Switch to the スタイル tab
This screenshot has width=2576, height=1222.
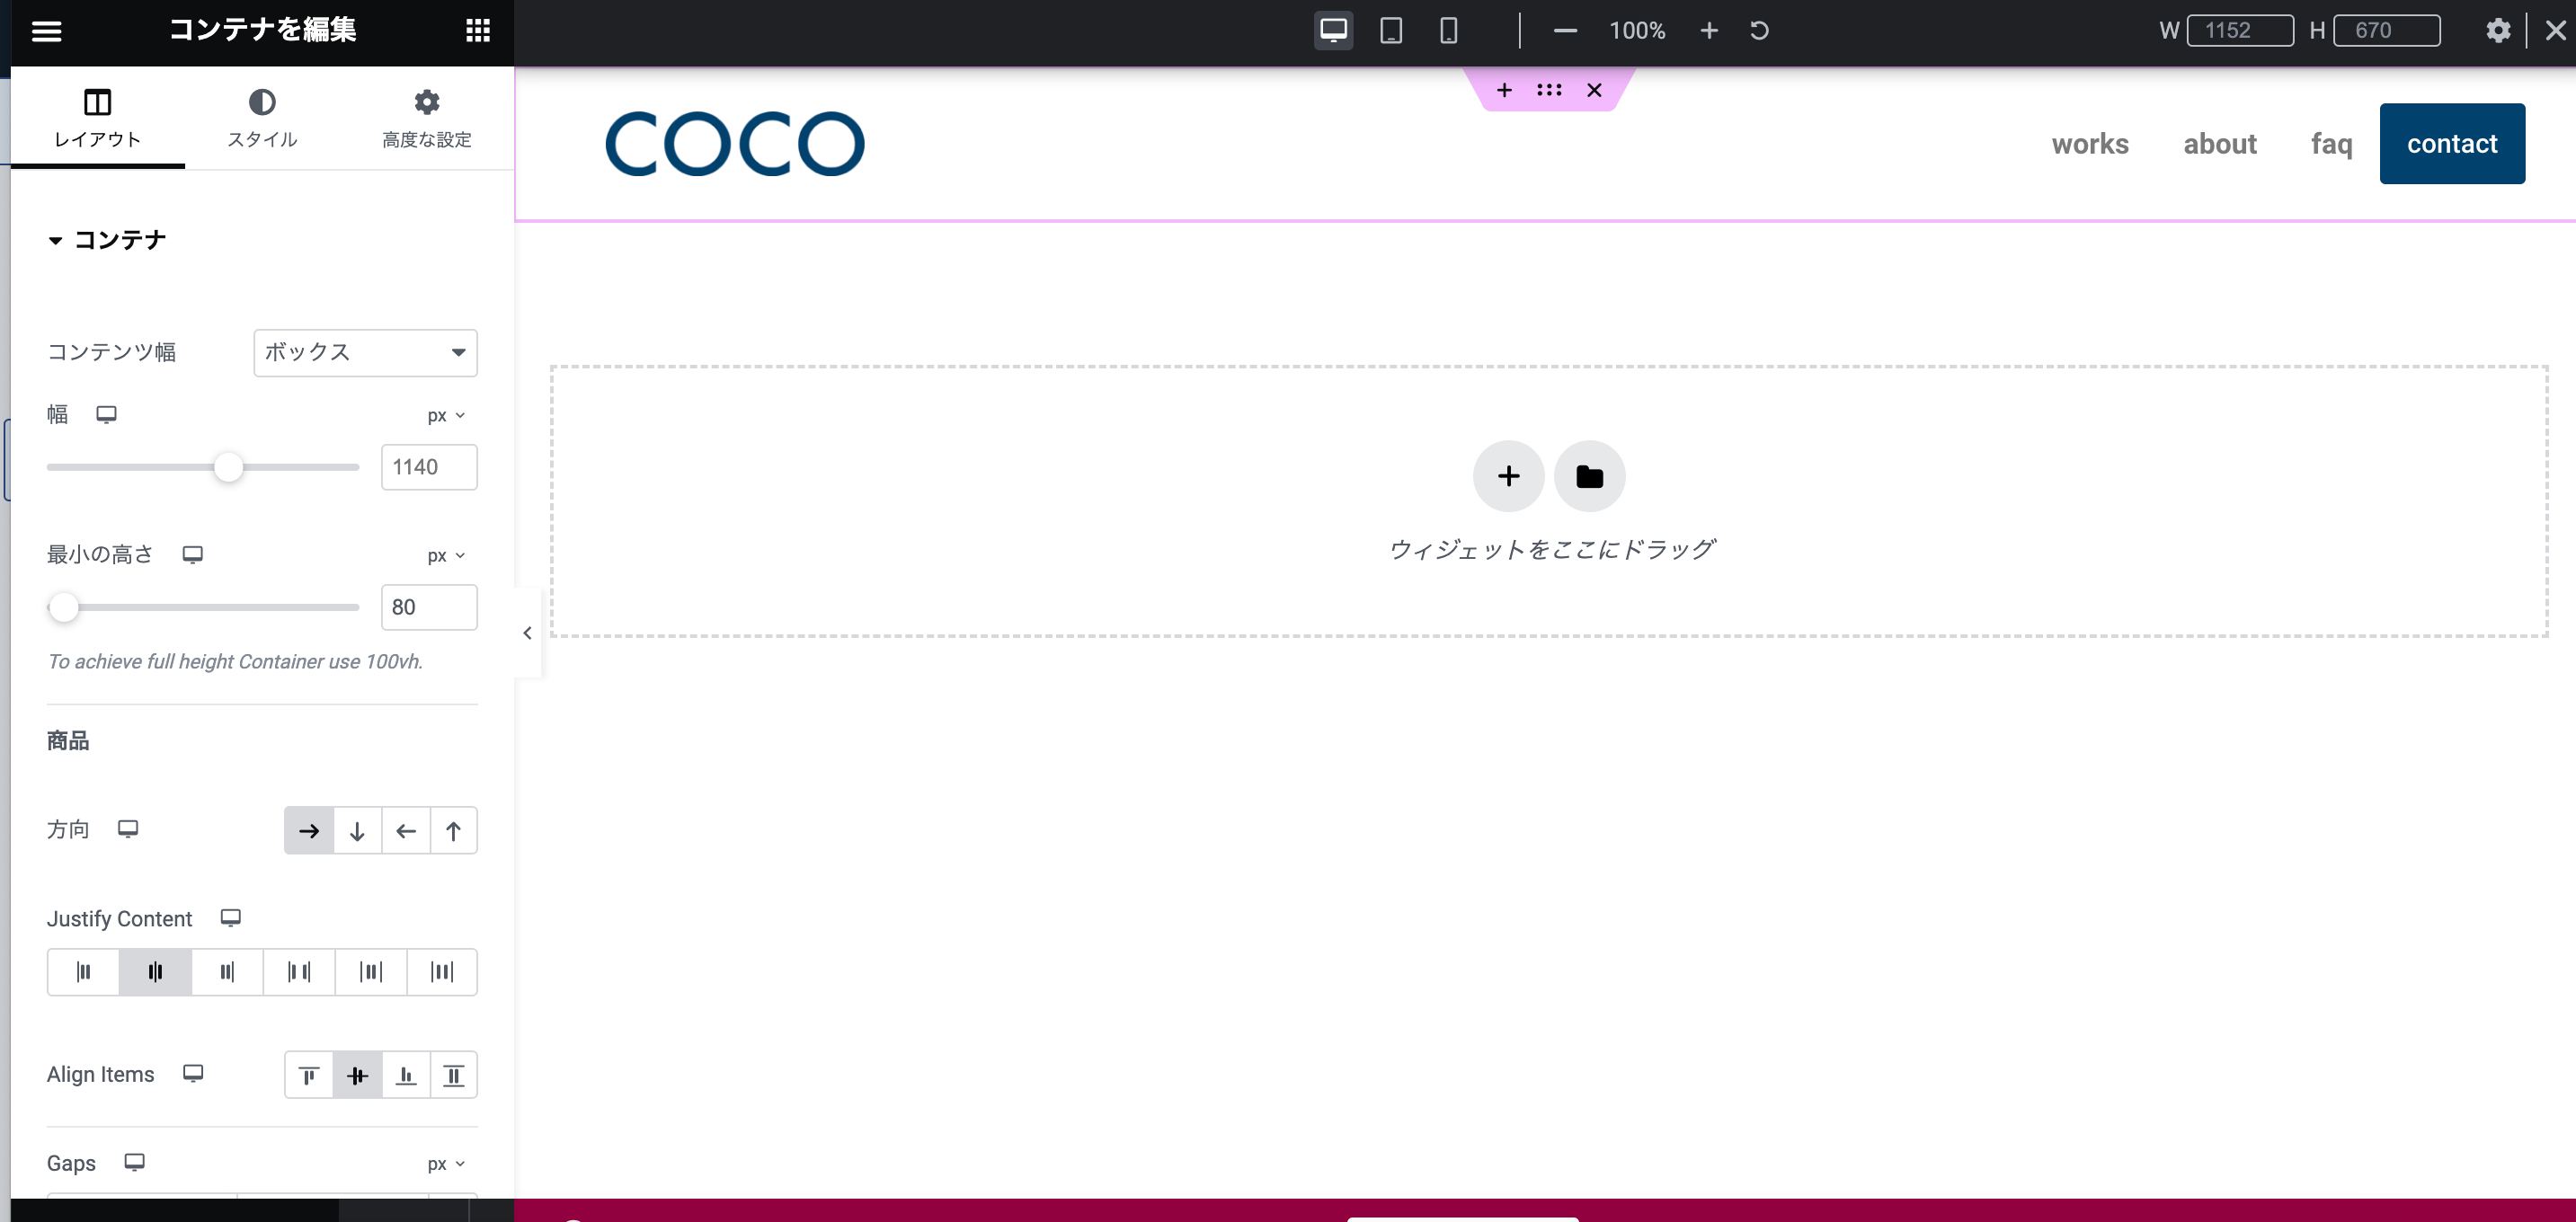coord(262,118)
